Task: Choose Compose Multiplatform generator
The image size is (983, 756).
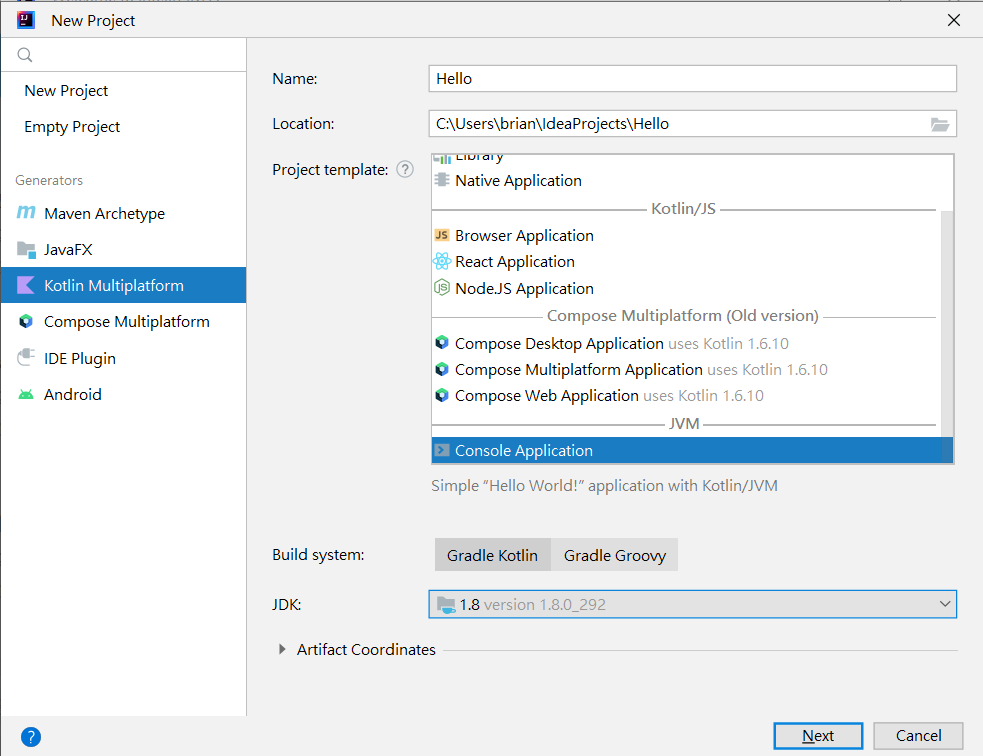Action: point(124,322)
